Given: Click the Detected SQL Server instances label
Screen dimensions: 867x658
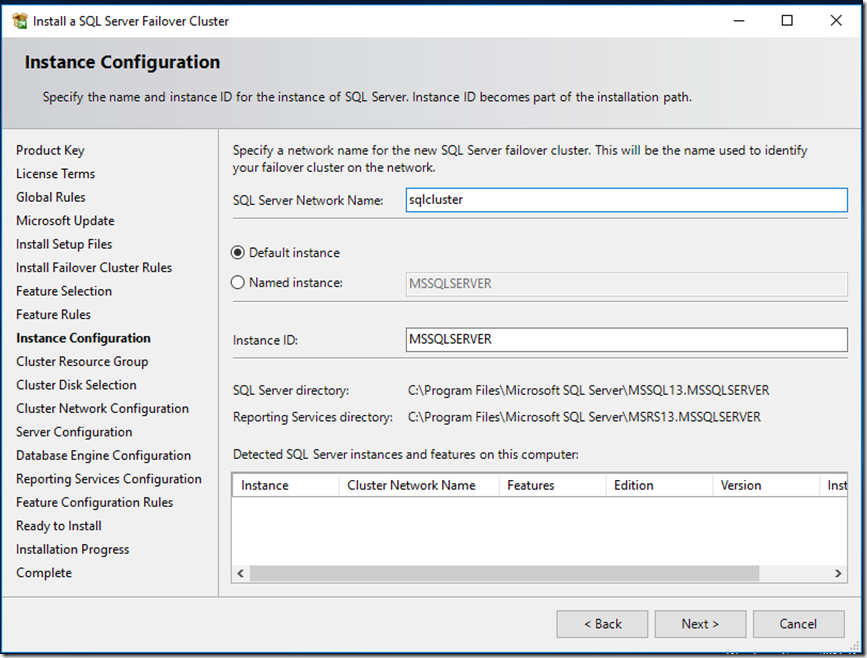Looking at the screenshot, I should click(406, 455).
